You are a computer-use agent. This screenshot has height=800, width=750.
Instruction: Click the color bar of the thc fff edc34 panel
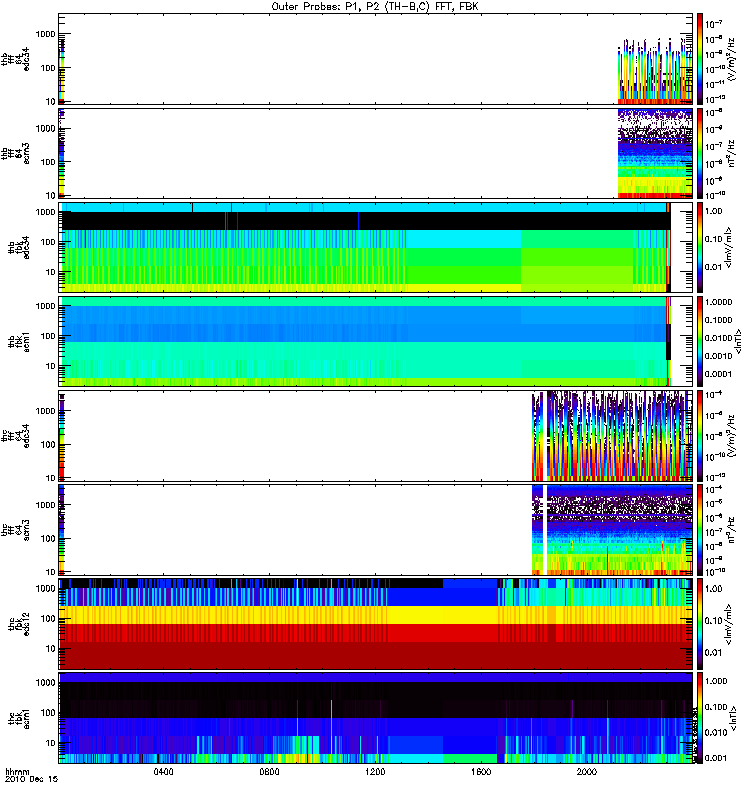click(x=700, y=436)
